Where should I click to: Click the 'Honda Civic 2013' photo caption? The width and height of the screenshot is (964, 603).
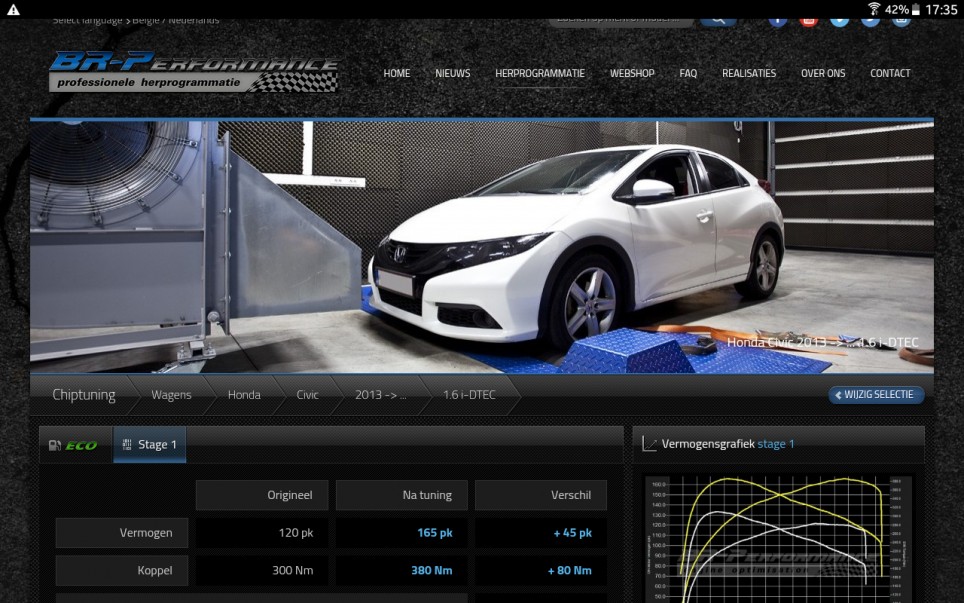pos(823,342)
